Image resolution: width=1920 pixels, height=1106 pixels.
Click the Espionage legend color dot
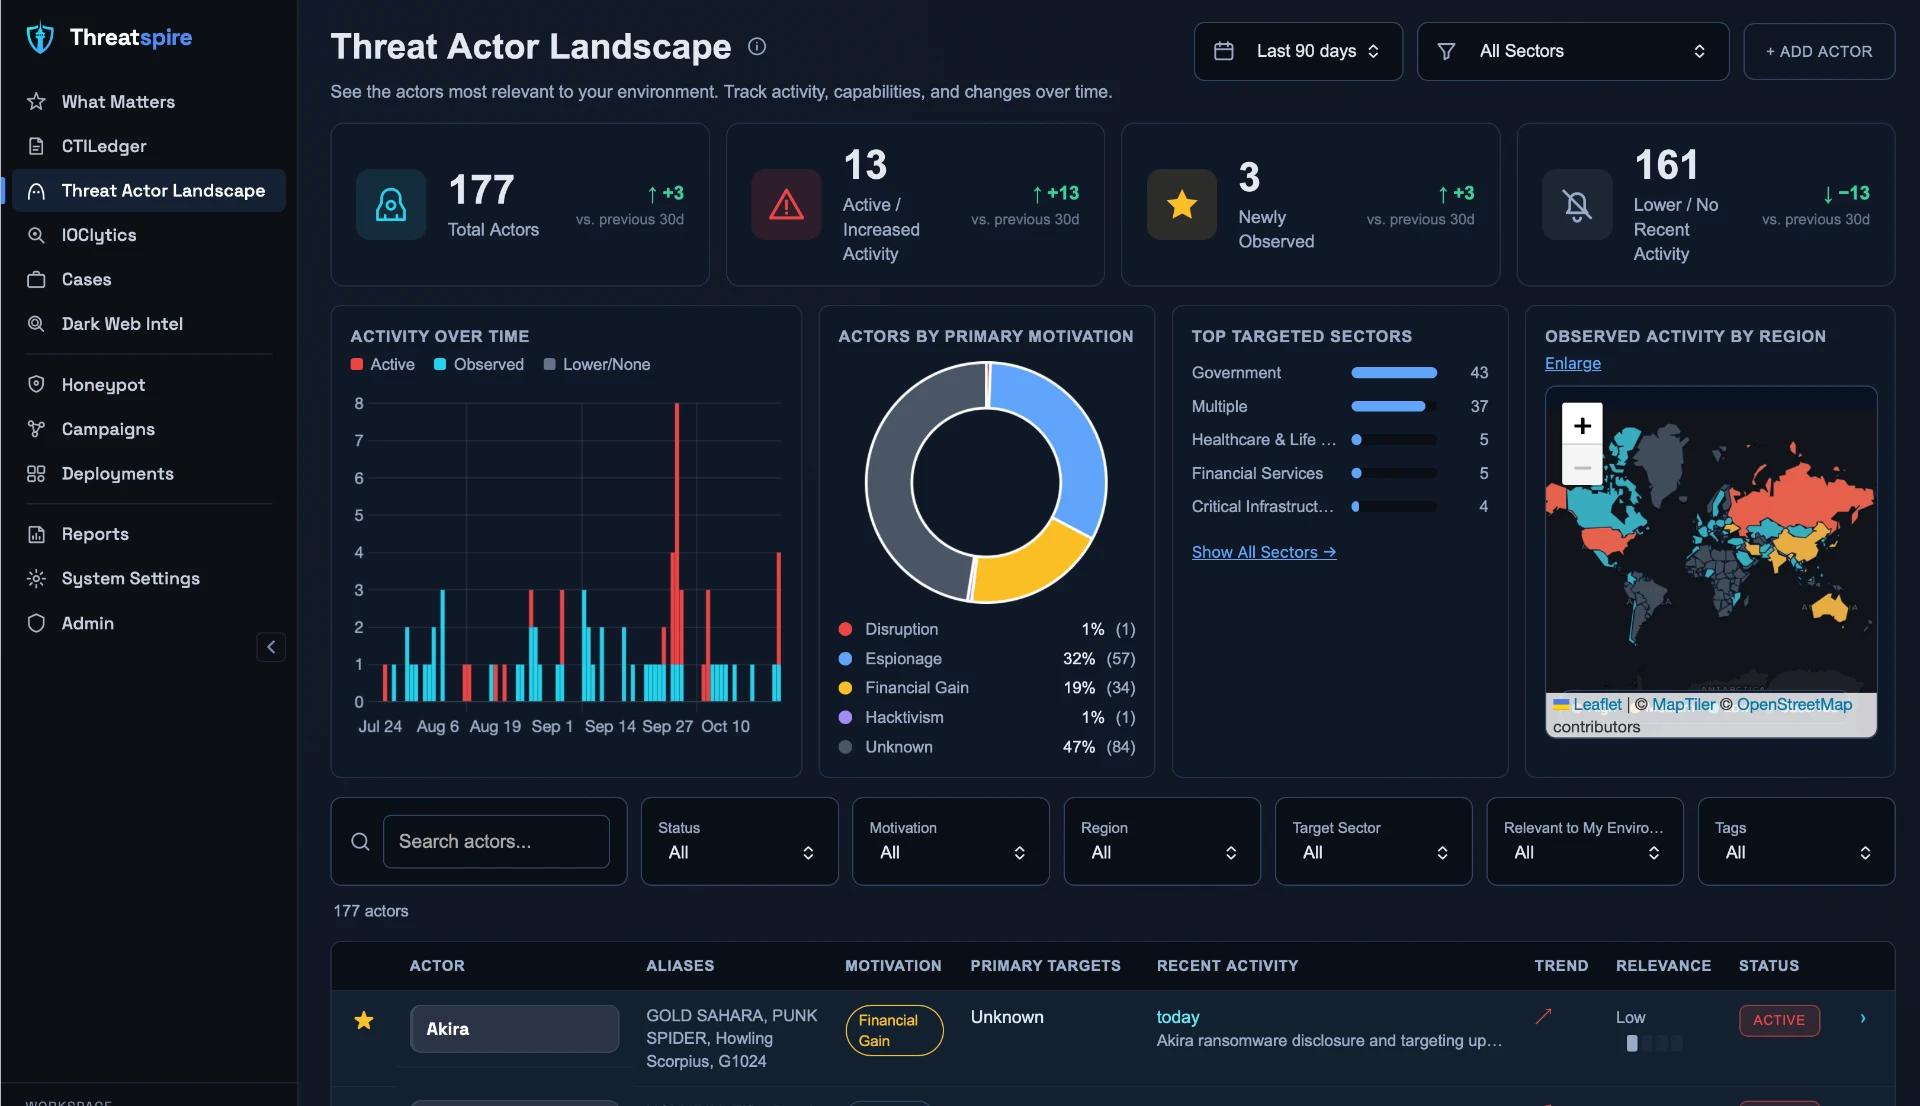pos(845,658)
